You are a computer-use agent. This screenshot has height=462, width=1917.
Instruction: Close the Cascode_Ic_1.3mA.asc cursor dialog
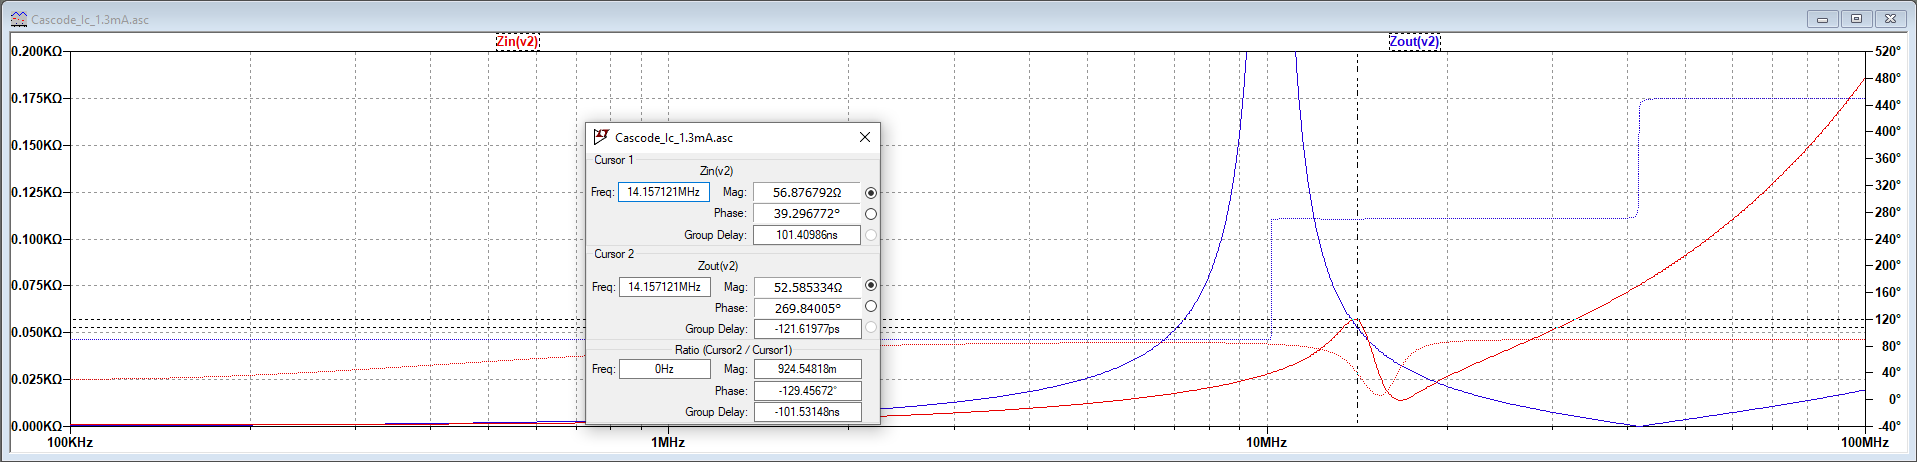click(x=865, y=137)
